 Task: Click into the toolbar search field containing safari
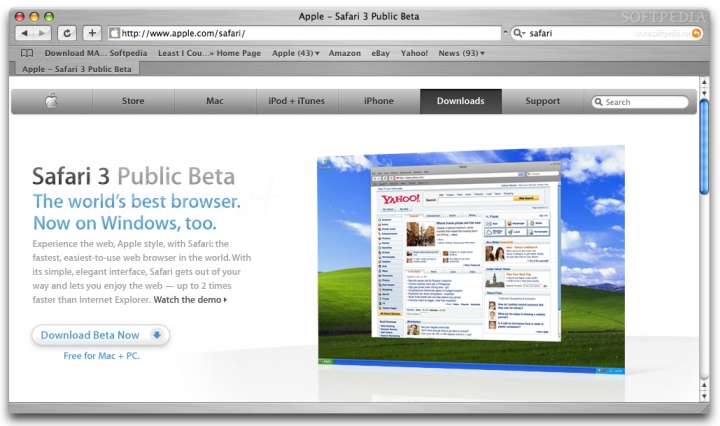click(607, 33)
